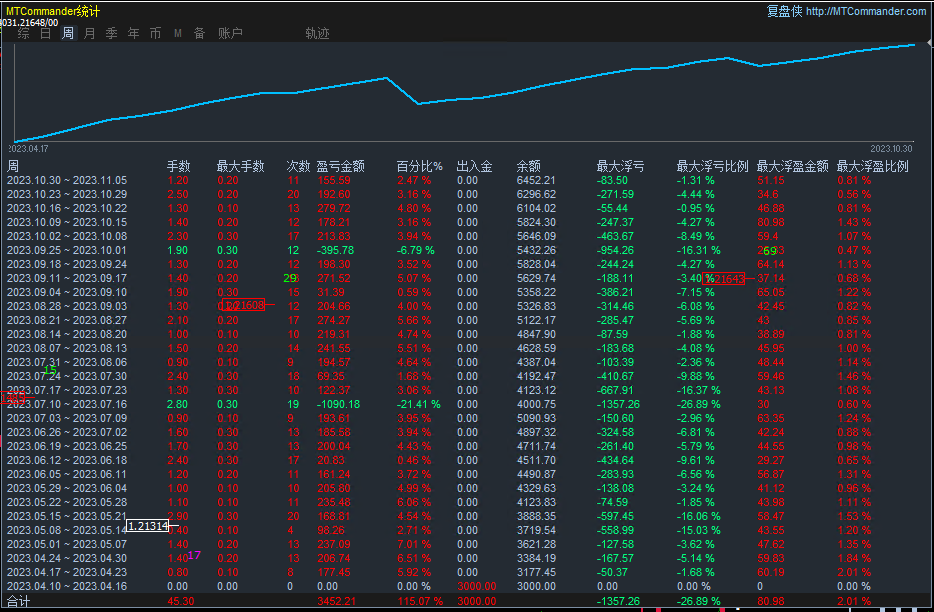Click the chart start date 2023.04.17
Screen dimensions: 934x612
(29, 149)
